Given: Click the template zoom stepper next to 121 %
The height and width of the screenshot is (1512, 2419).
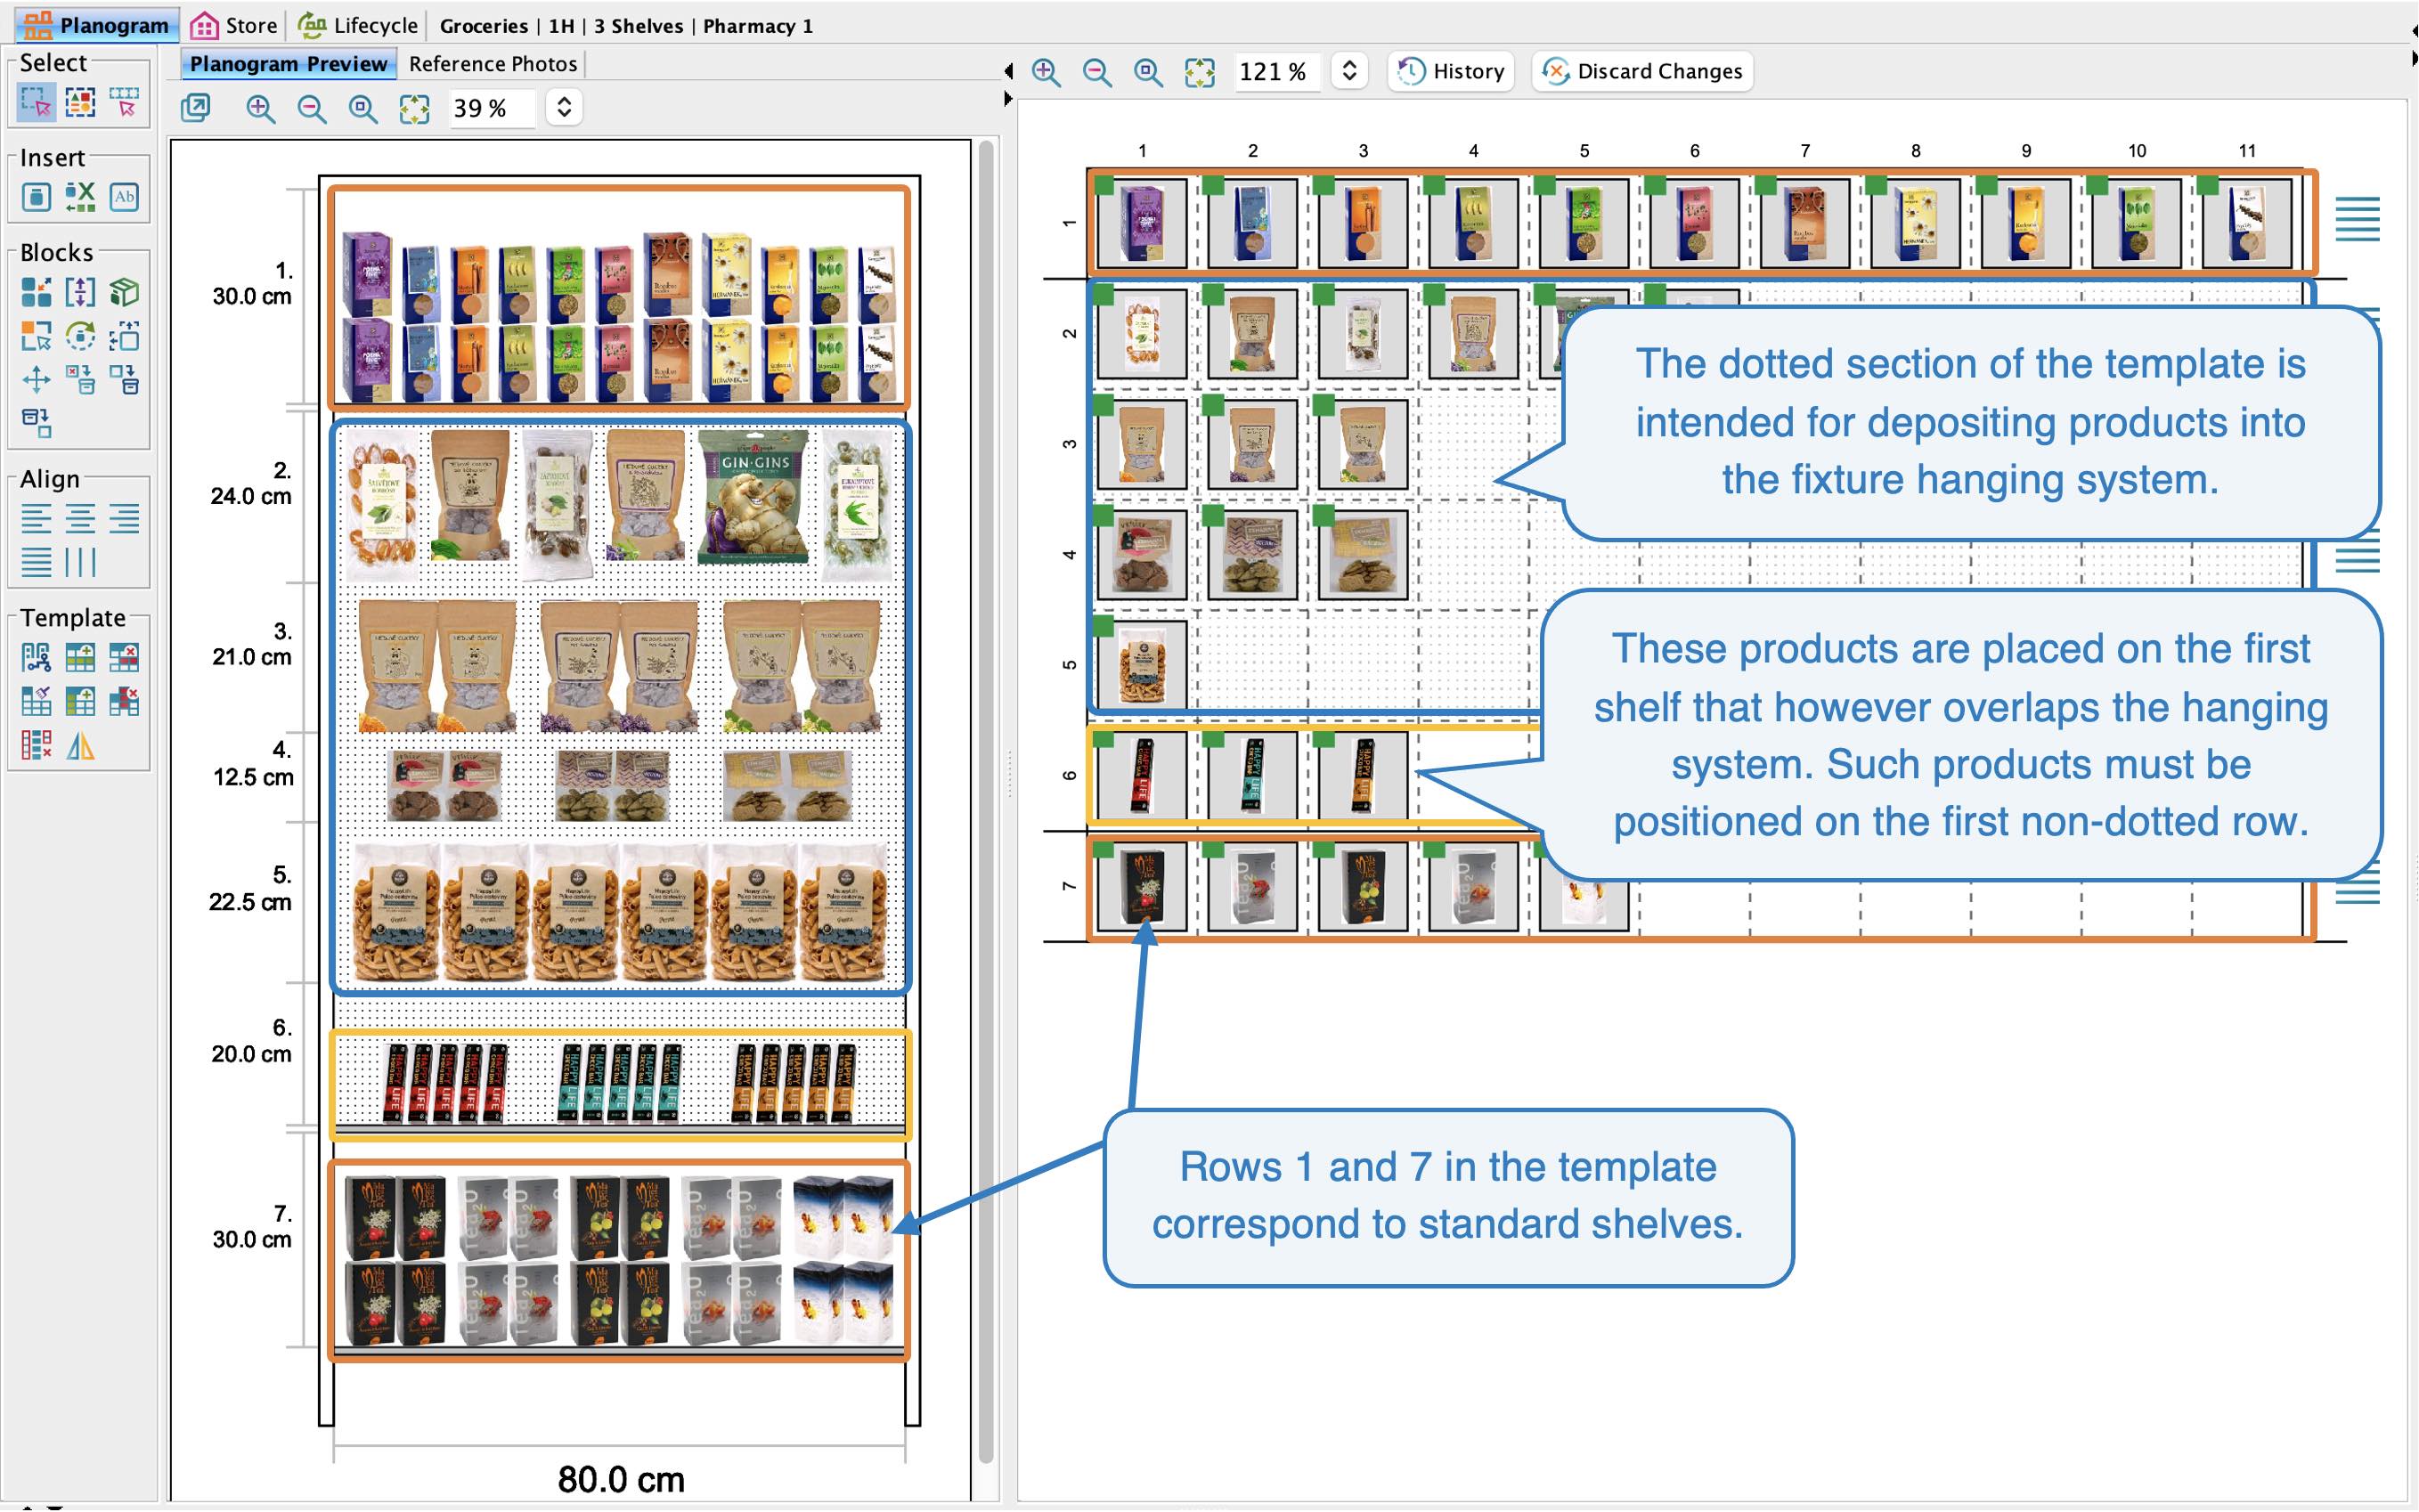Looking at the screenshot, I should [1349, 71].
